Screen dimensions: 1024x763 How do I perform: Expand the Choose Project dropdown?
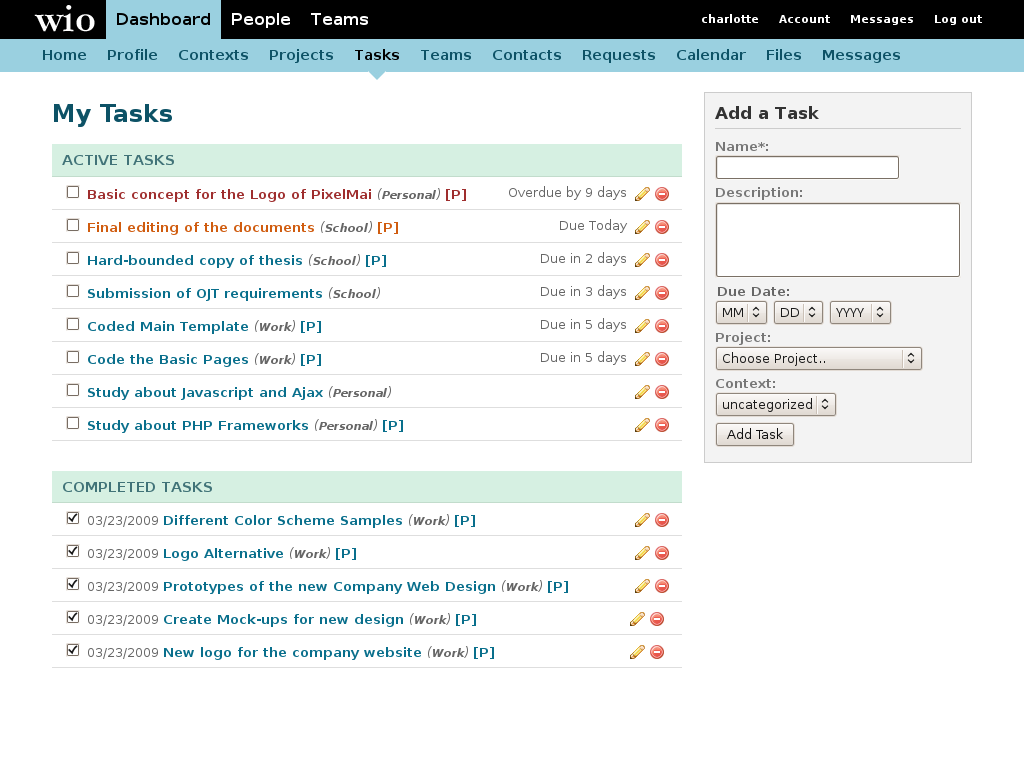point(818,359)
